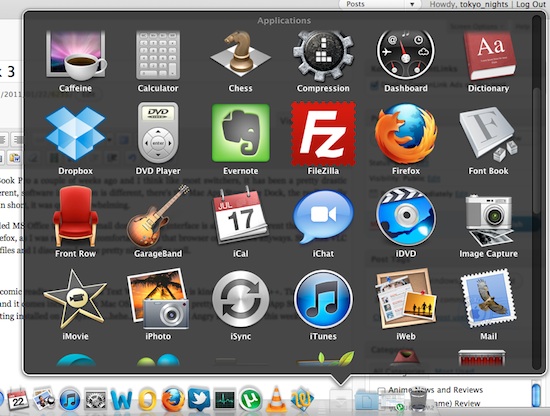The width and height of the screenshot is (550, 416).
Task: Launch Mail stamp icon
Action: pyautogui.click(x=488, y=299)
